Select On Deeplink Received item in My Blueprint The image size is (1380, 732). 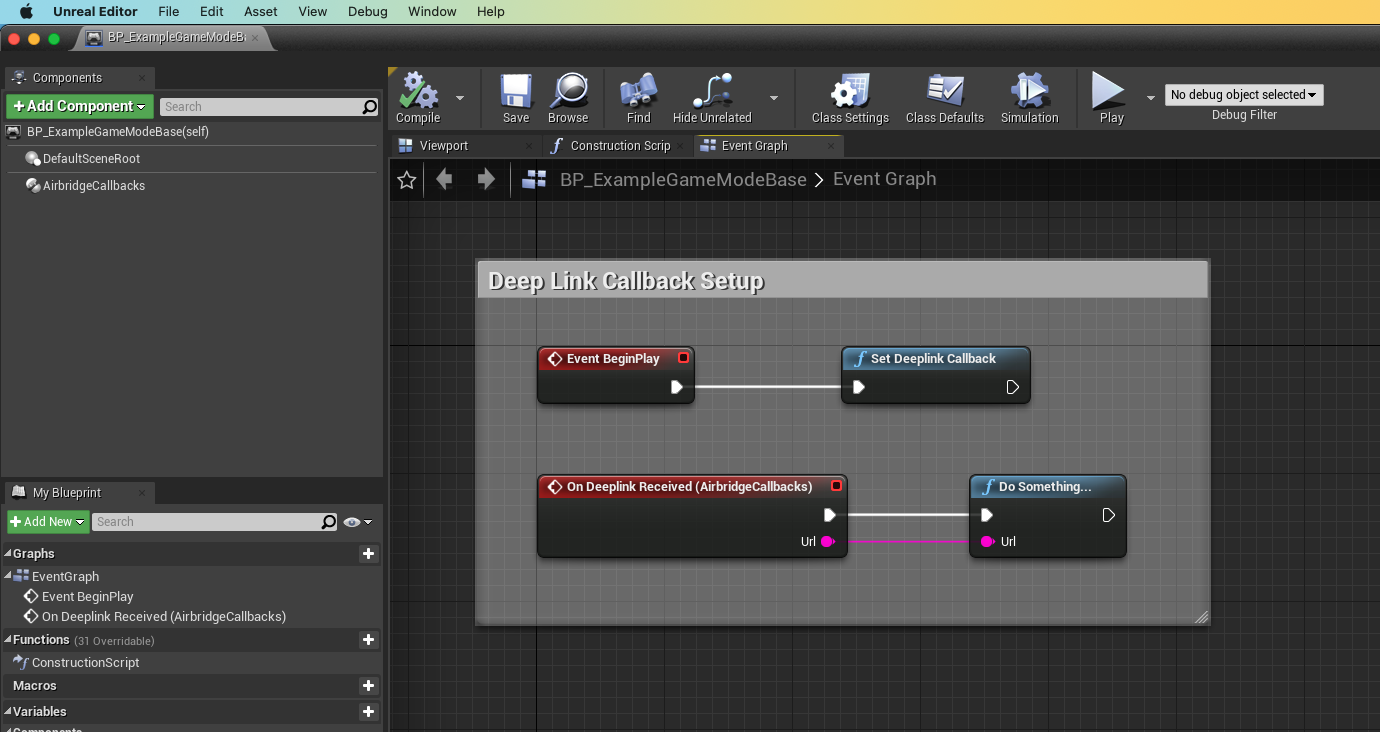(164, 617)
